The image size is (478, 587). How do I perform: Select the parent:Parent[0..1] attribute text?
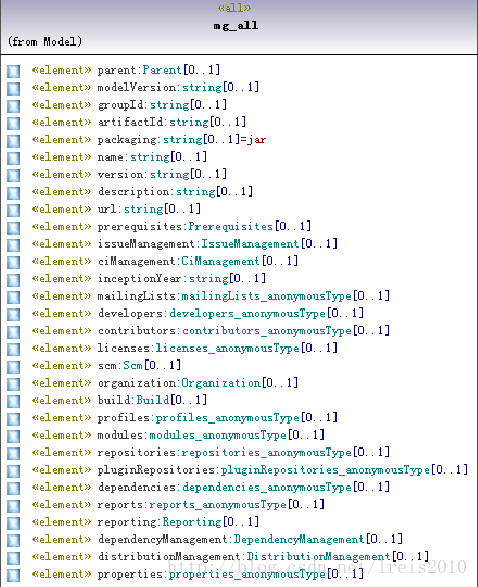pyautogui.click(x=159, y=70)
